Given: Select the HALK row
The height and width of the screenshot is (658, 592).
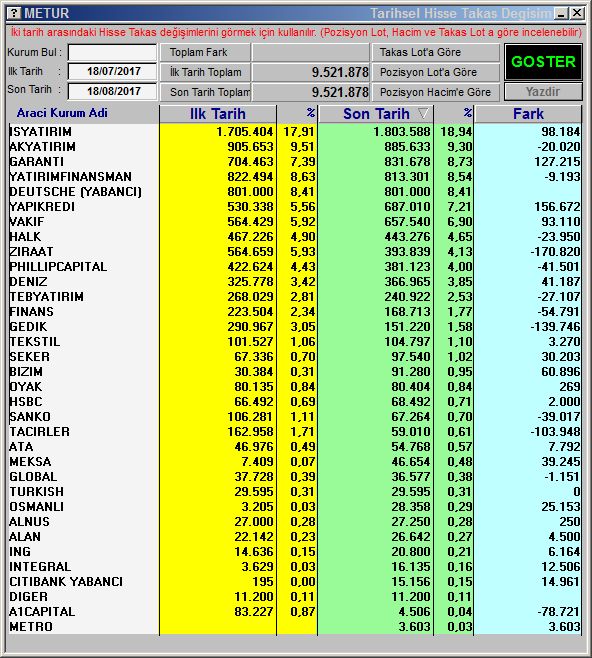Looking at the screenshot, I should [x=295, y=237].
